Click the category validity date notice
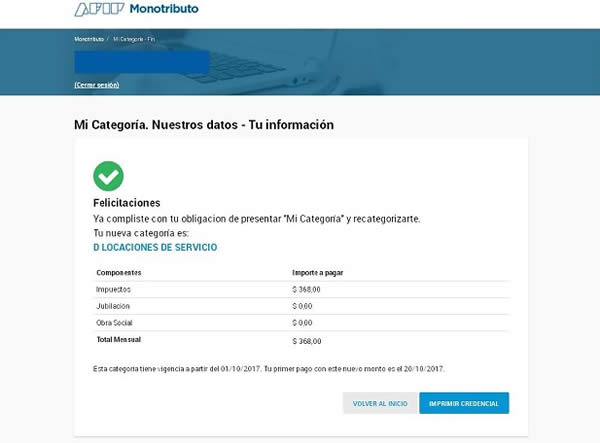Viewport: 600px width, 443px height. point(269,369)
